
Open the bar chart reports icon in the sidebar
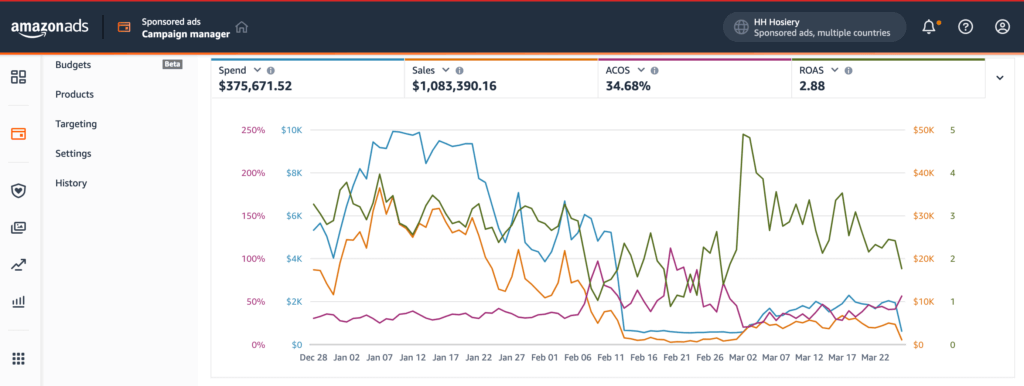pyautogui.click(x=18, y=302)
